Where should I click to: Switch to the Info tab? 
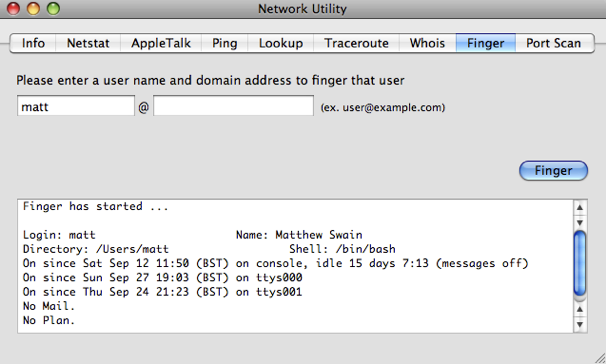pyautogui.click(x=33, y=43)
